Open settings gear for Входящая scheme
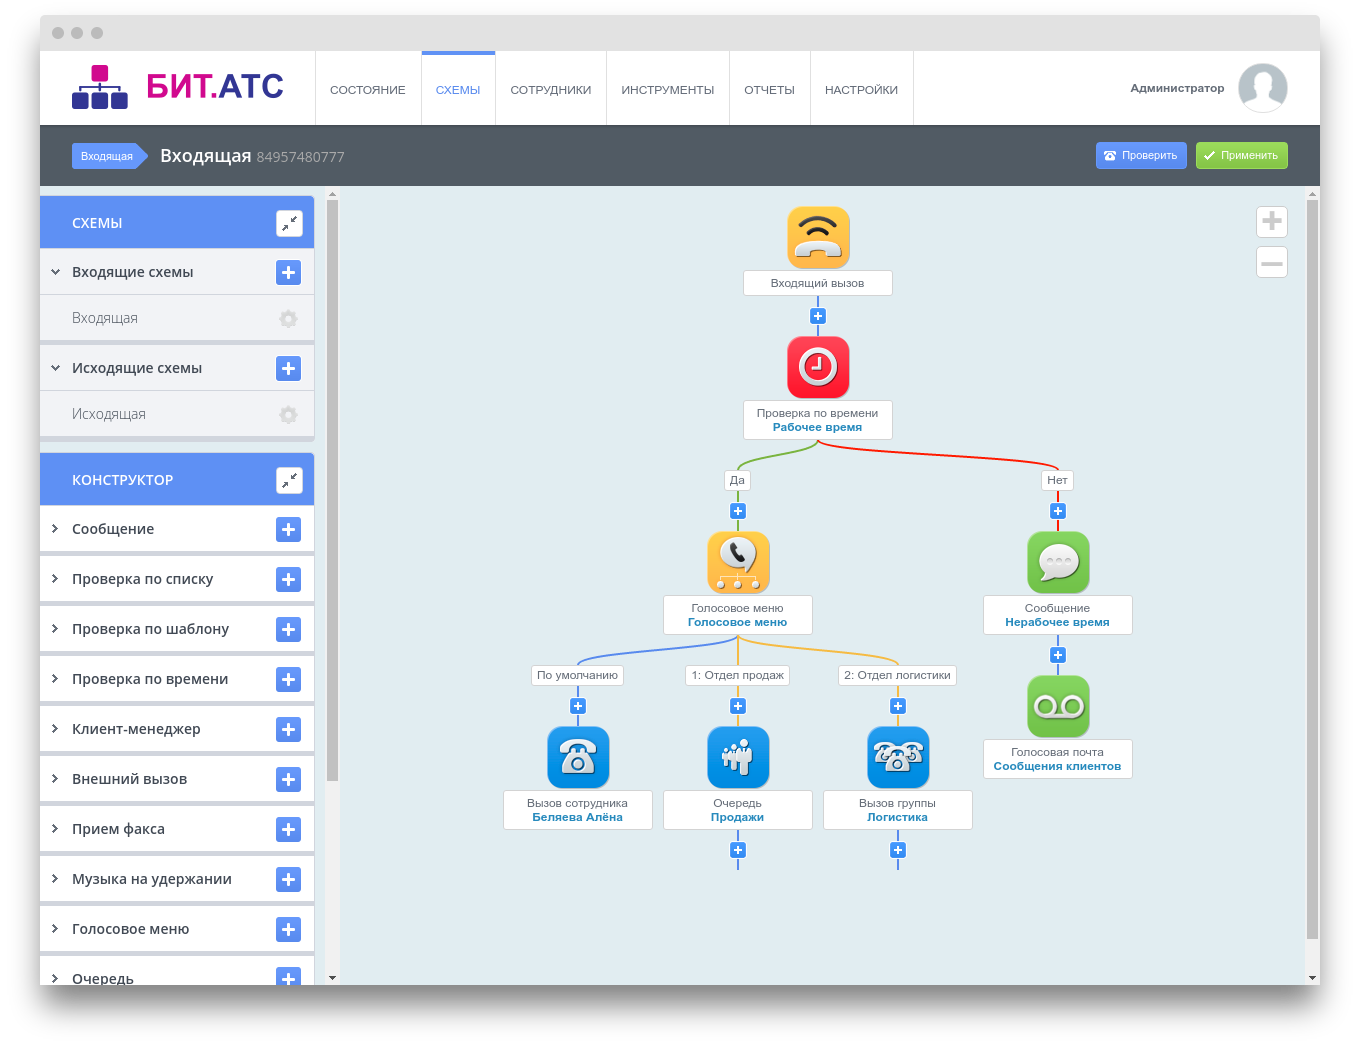This screenshot has height=1055, width=1360. [x=288, y=318]
